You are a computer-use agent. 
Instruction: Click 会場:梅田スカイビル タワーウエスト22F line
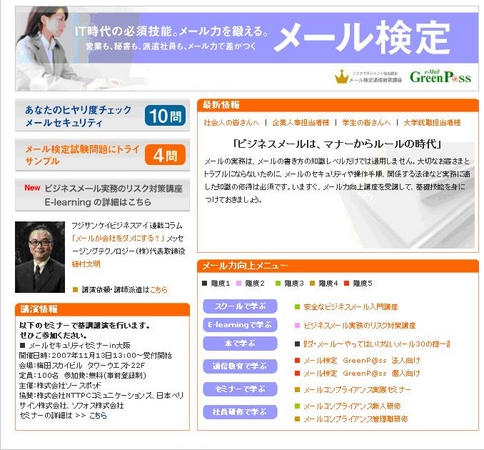(x=82, y=365)
